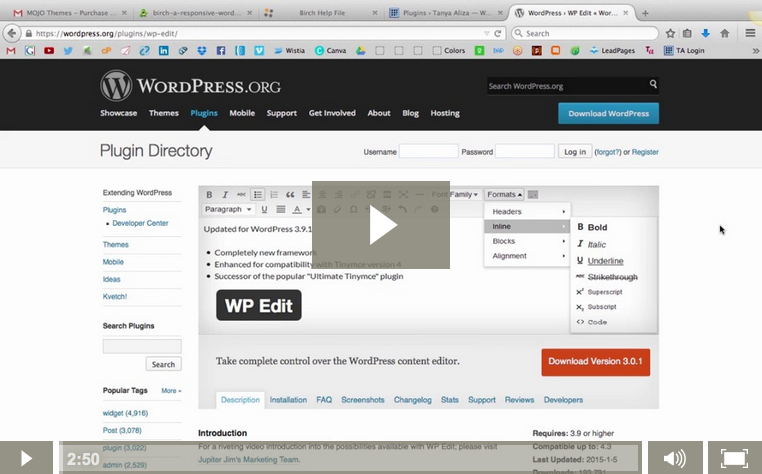Viewport: 762px width, 474px height.
Task: Open the Dropbox bookmark icon
Action: pos(202,51)
